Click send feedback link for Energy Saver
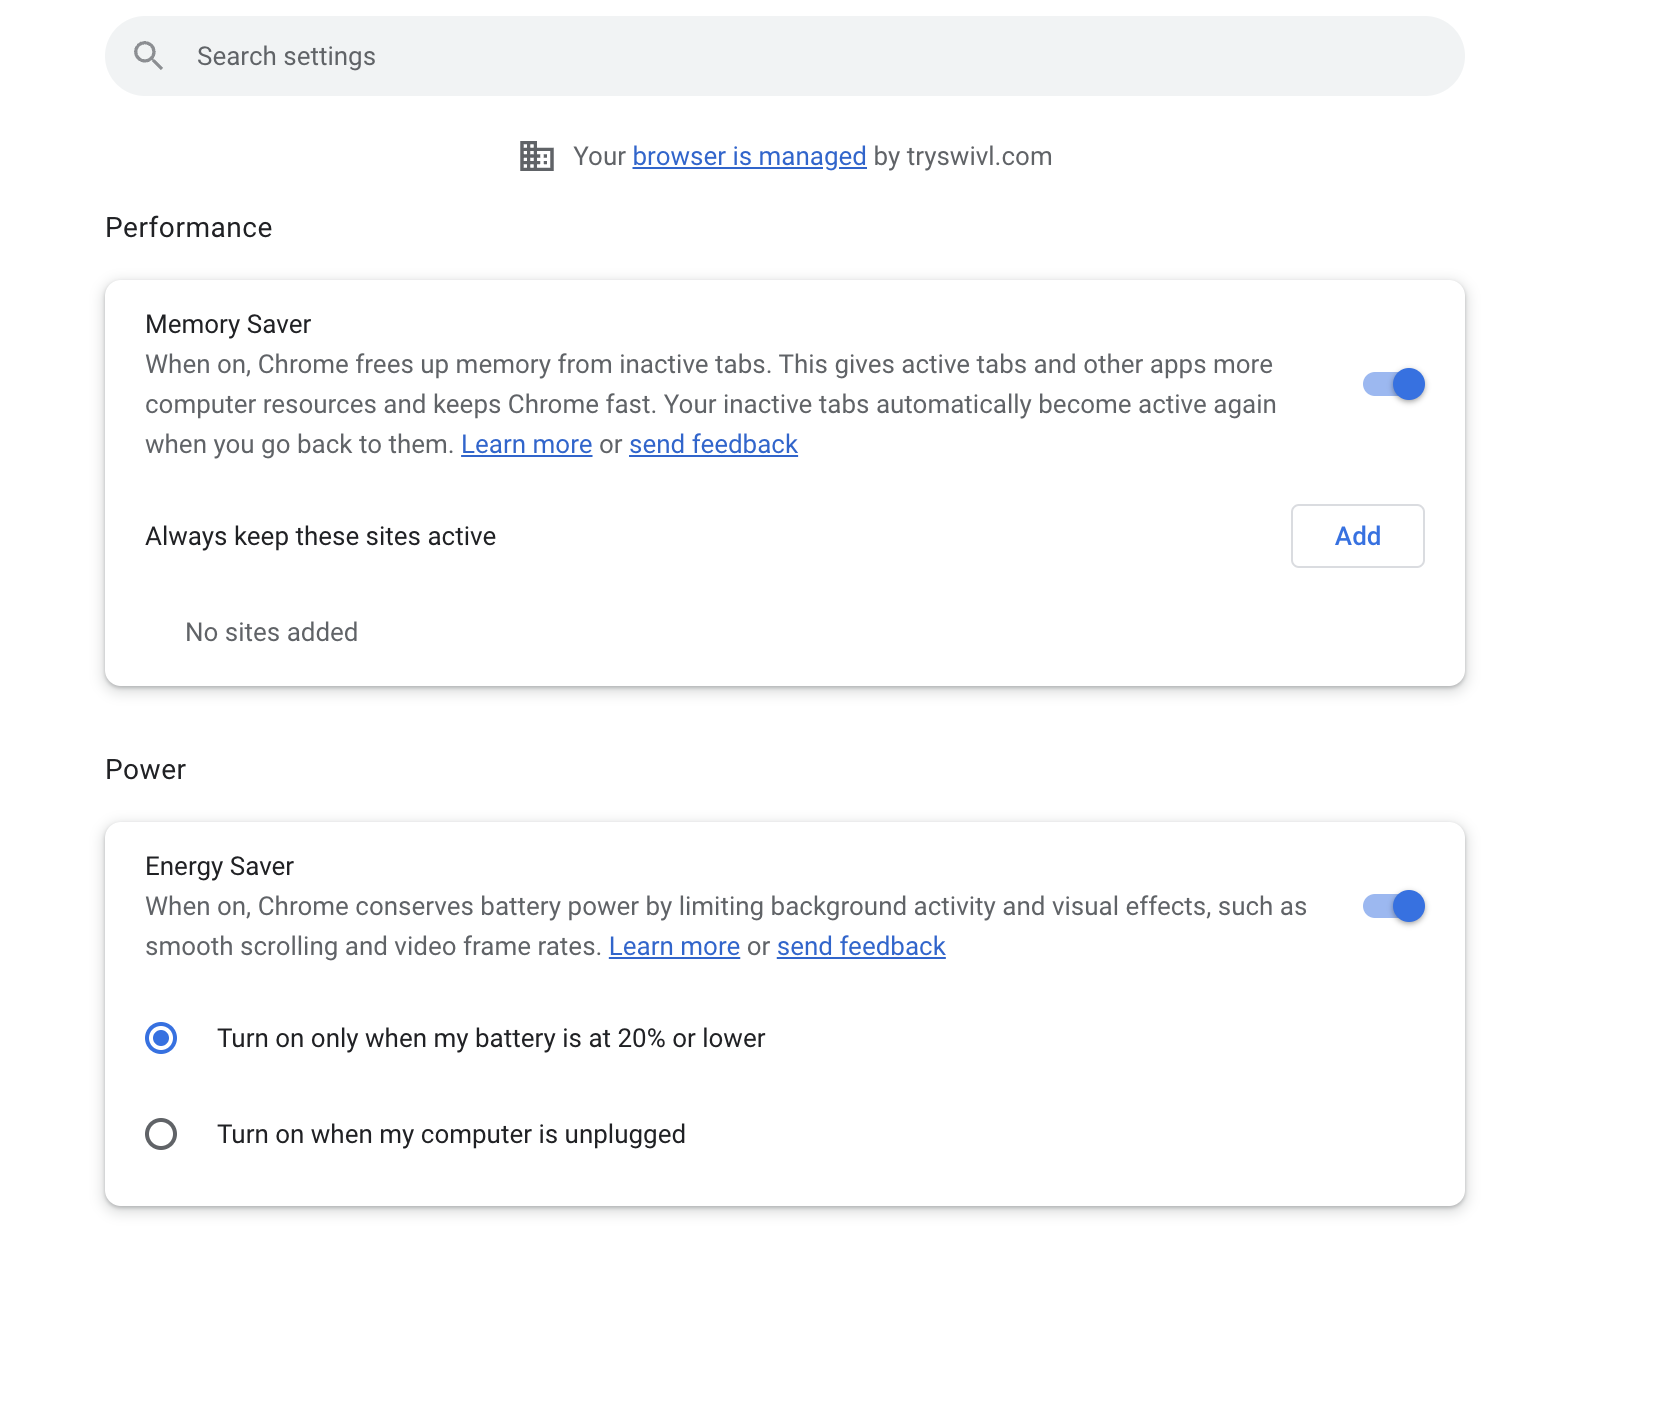This screenshot has width=1654, height=1420. [861, 946]
